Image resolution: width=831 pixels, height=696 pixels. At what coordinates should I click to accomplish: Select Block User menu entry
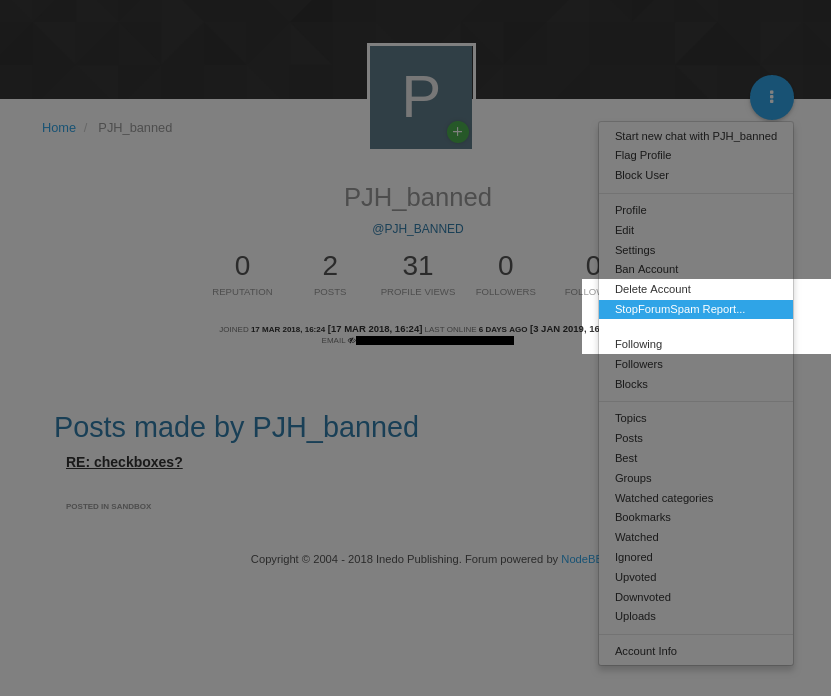pyautogui.click(x=696, y=175)
